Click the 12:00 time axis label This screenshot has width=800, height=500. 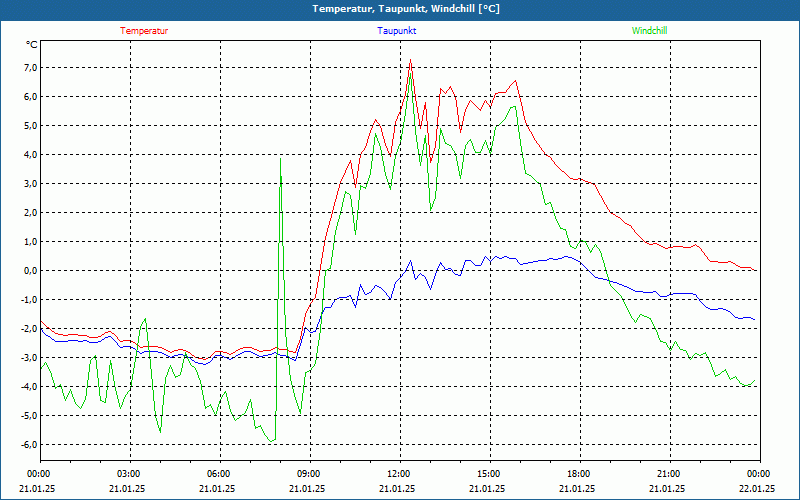pos(397,474)
